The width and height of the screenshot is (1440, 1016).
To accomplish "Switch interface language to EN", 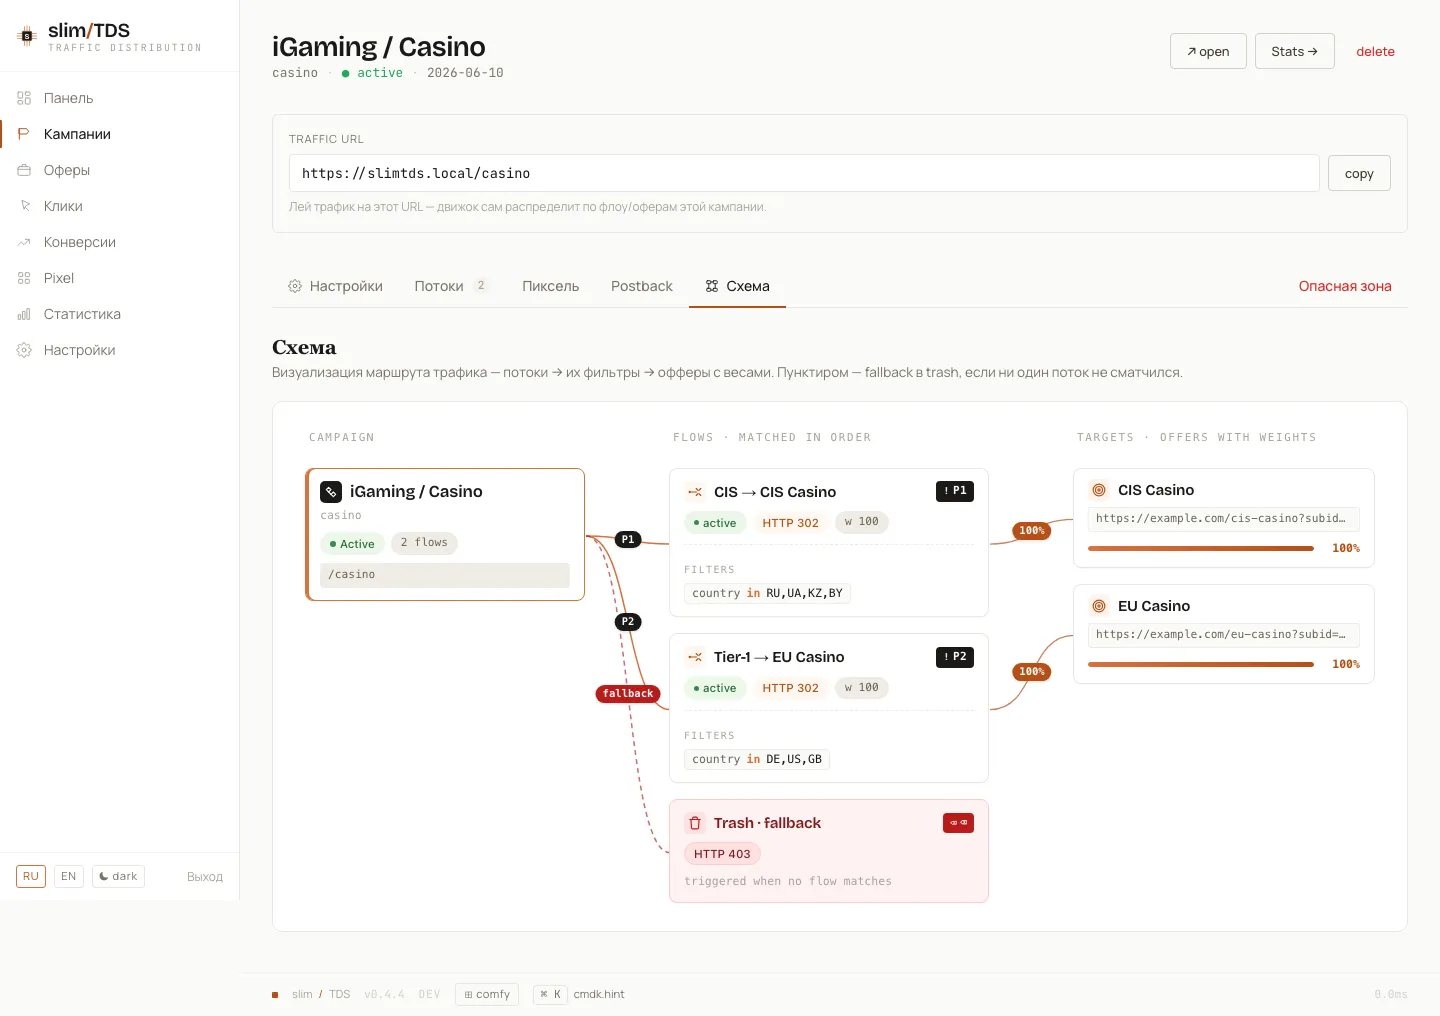I will click(x=68, y=876).
